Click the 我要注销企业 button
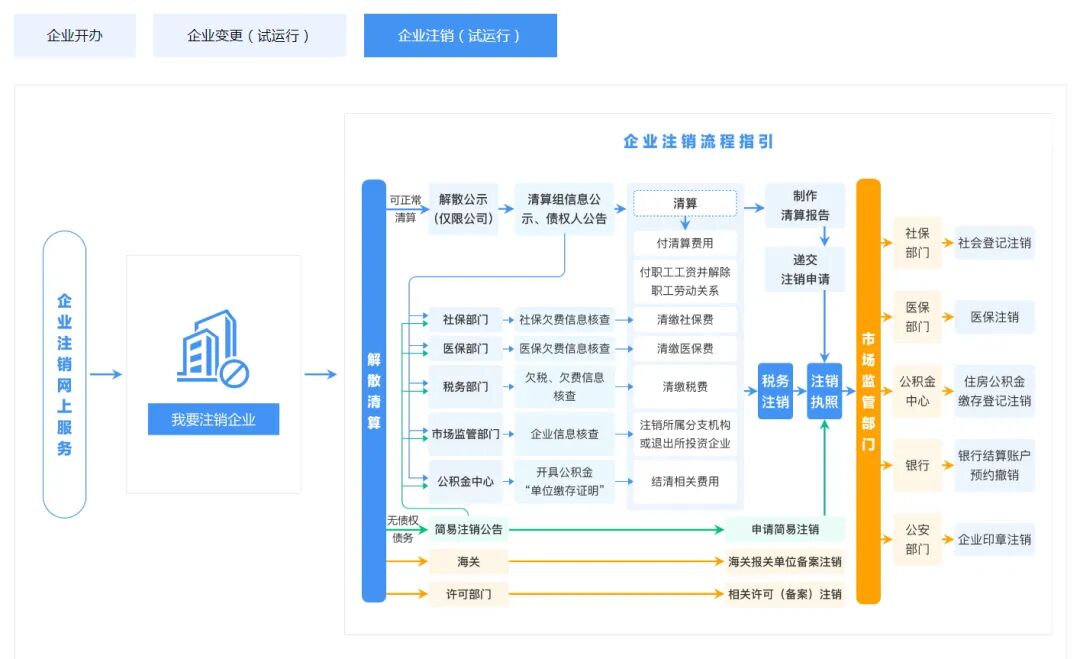Image resolution: width=1080 pixels, height=659 pixels. (213, 419)
